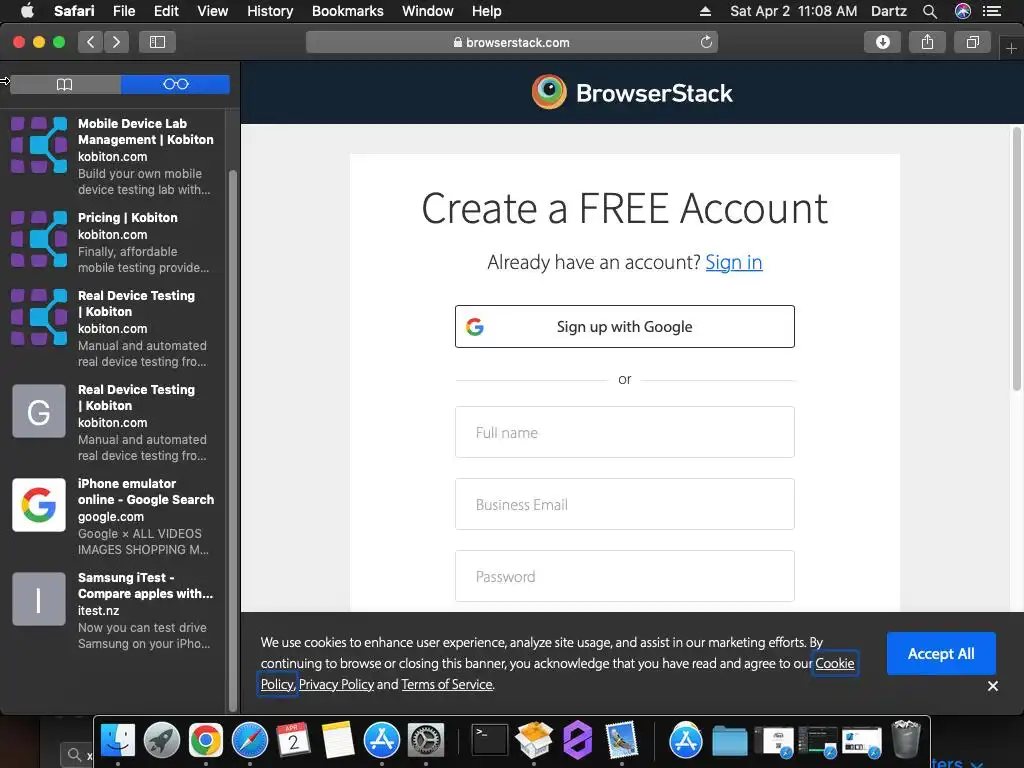Viewport: 1024px width, 768px height.
Task: Click the Sign in link
Action: [x=733, y=263]
